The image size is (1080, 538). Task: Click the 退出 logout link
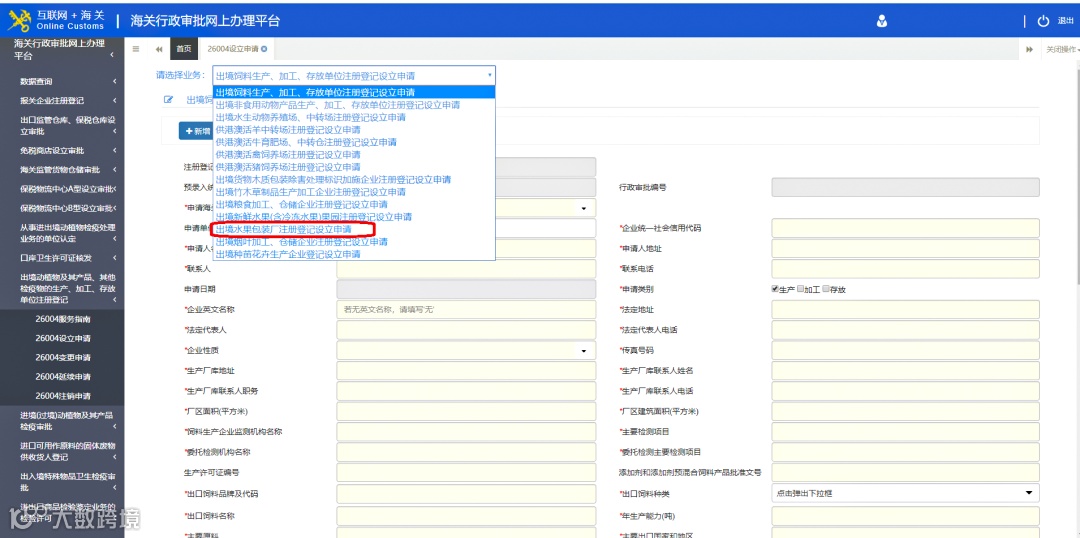tap(1065, 21)
